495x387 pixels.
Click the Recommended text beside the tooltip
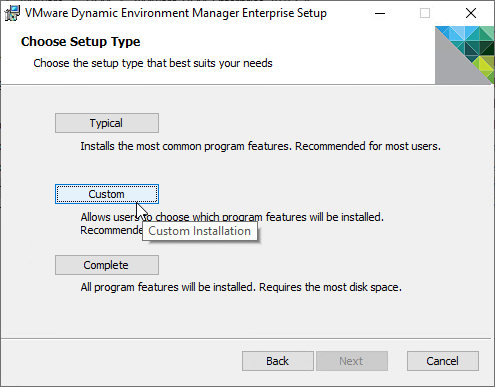pos(111,230)
